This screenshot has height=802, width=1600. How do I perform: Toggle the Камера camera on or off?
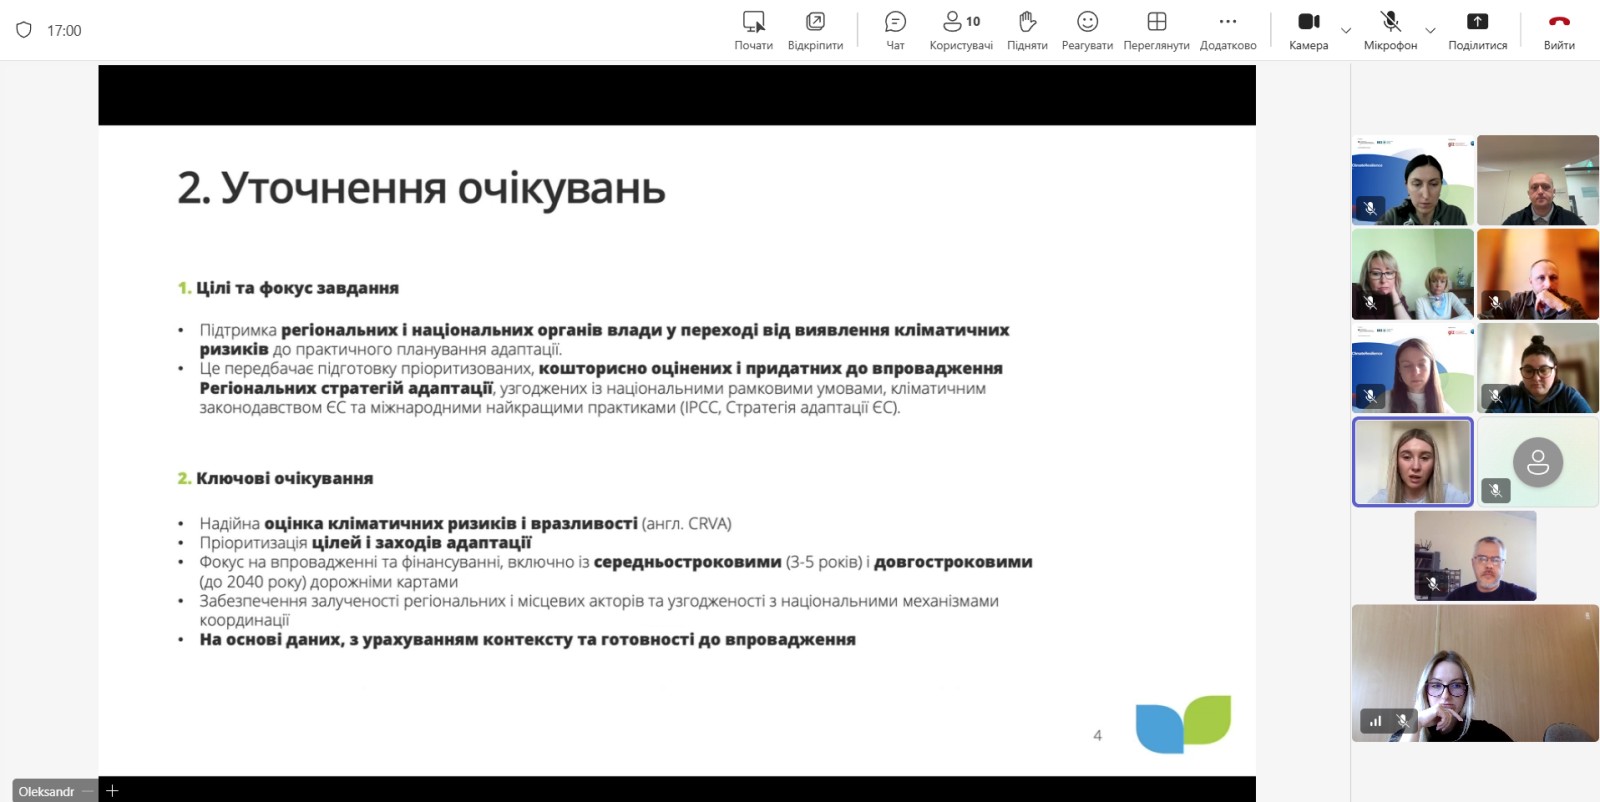1308,30
